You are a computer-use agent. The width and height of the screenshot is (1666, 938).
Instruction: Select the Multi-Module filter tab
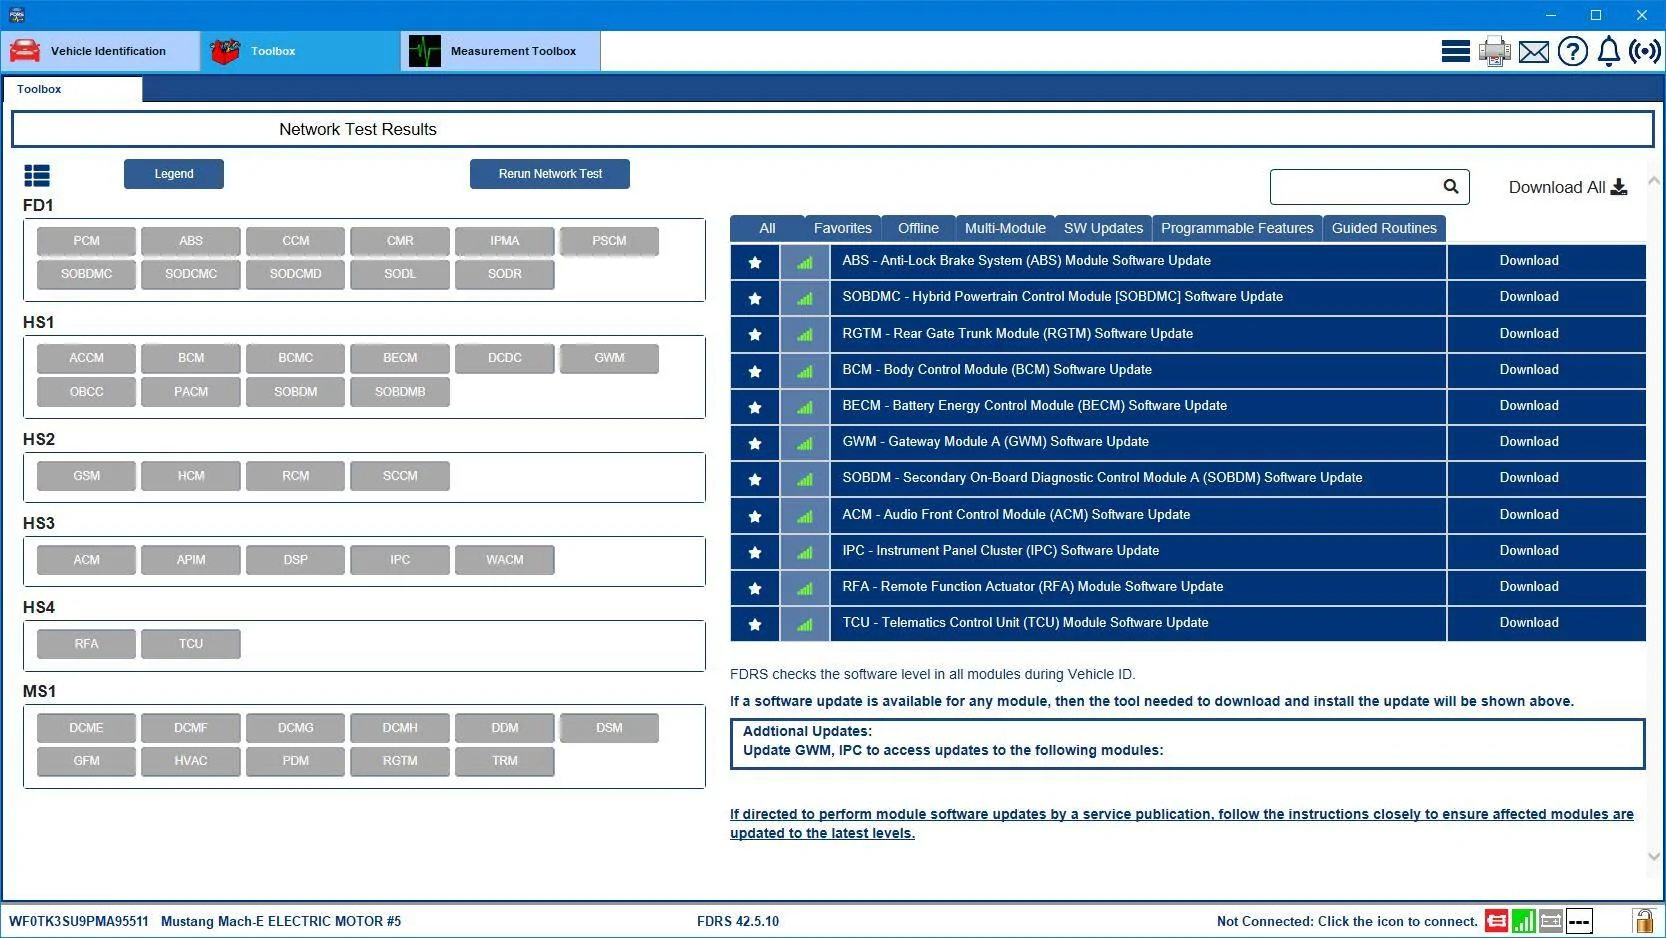click(x=1005, y=228)
